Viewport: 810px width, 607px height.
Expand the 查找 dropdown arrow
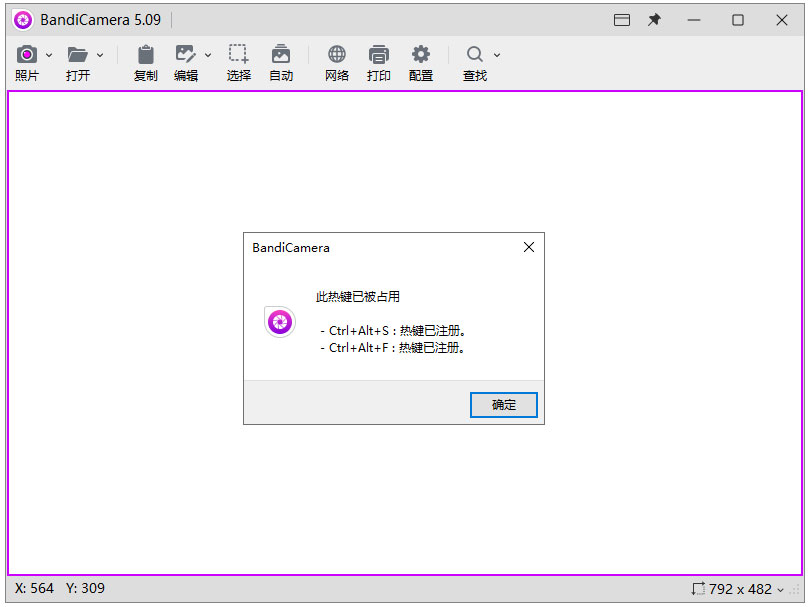497,55
